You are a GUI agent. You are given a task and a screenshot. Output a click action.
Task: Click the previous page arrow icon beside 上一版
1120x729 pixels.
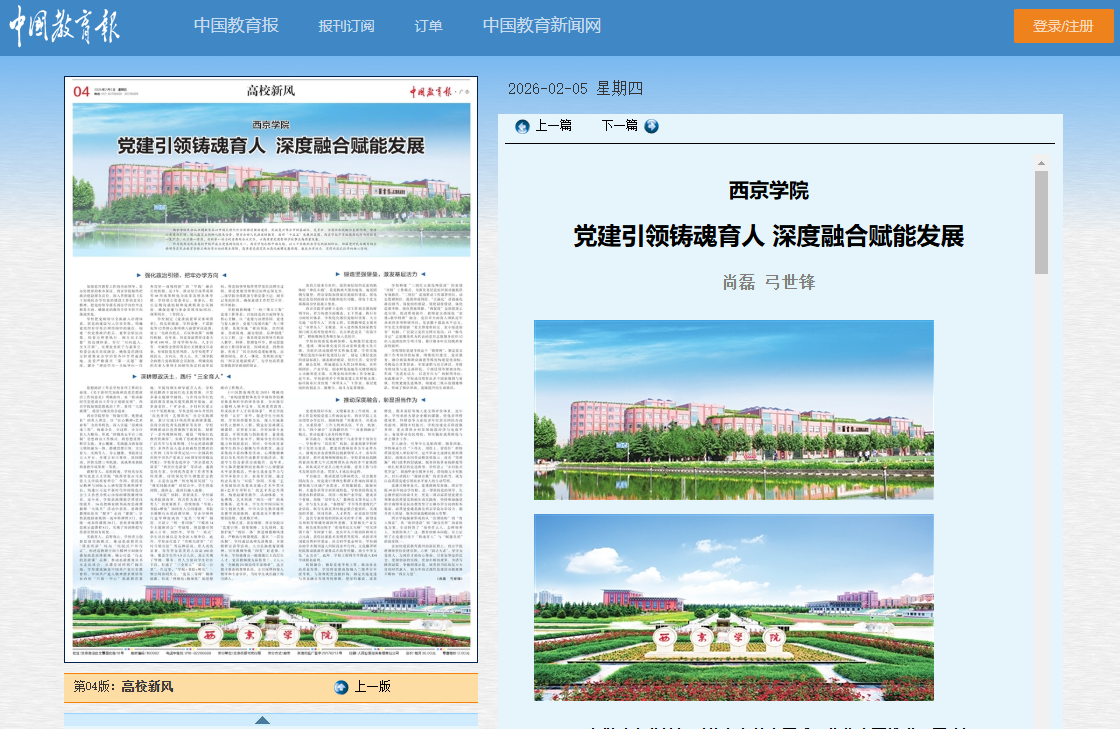[341, 687]
